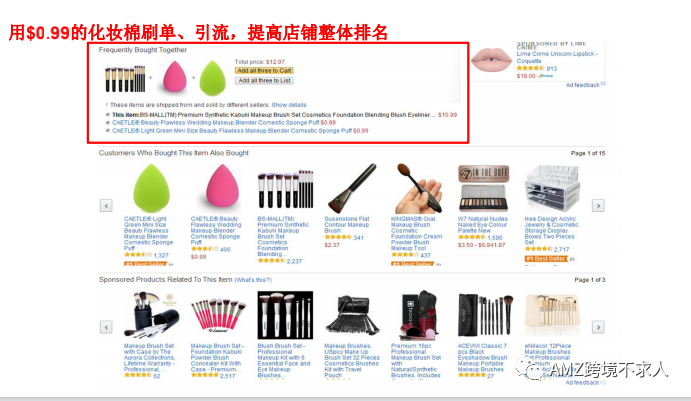Open the pink sponge image in Frequently Bought Together
This screenshot has height=401, width=691.
175,78
